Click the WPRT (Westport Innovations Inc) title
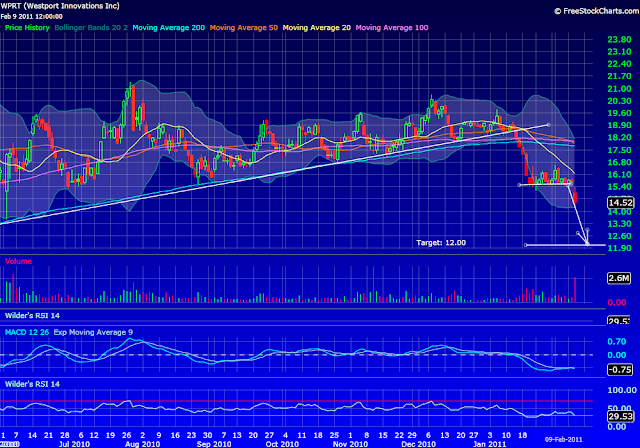 coord(60,6)
